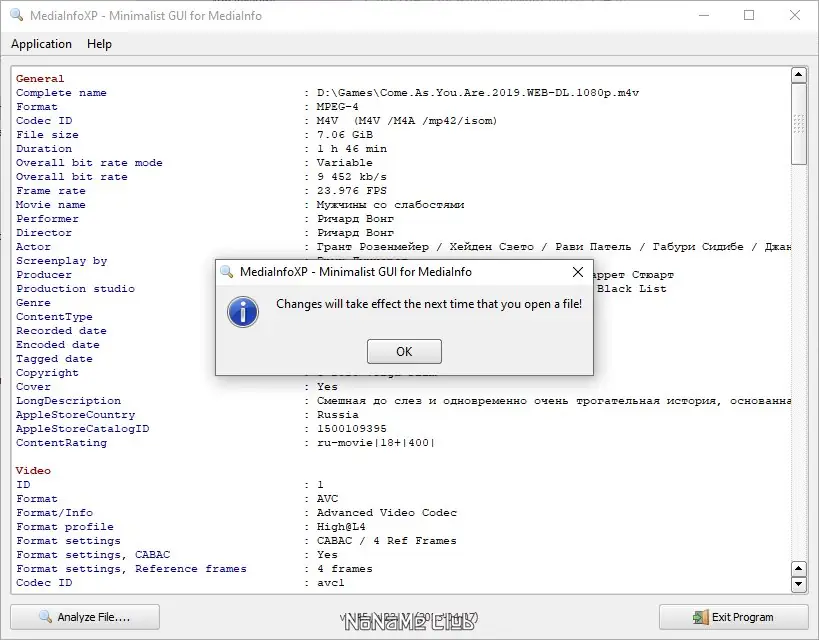
Task: Click the exit door icon on the Exit Program button
Action: pyautogui.click(x=700, y=617)
